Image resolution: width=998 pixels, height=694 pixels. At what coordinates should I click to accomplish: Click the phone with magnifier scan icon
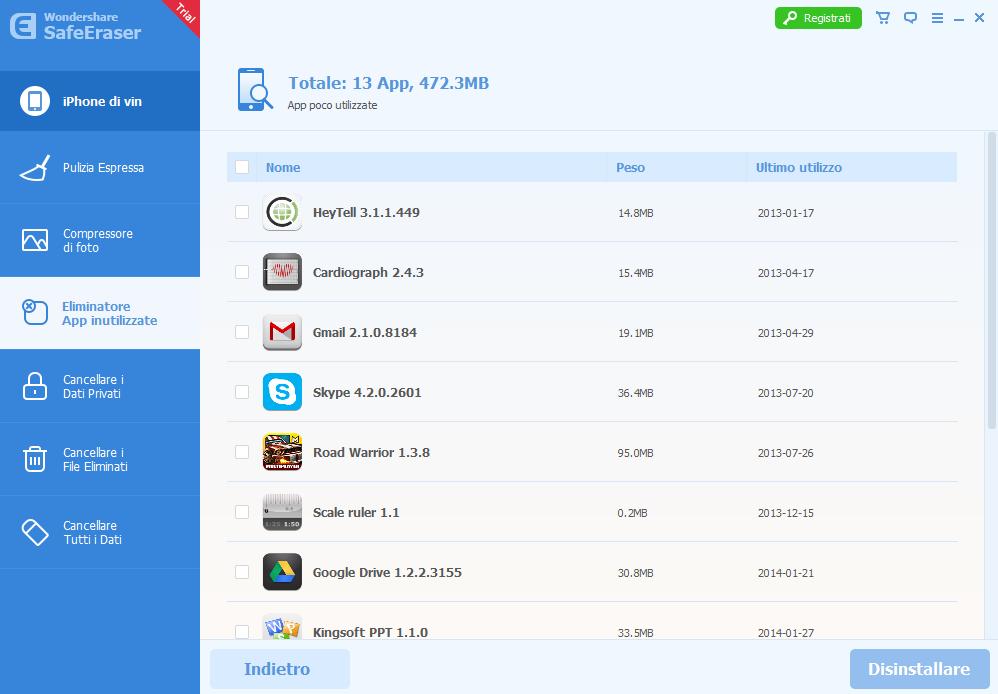pyautogui.click(x=255, y=90)
